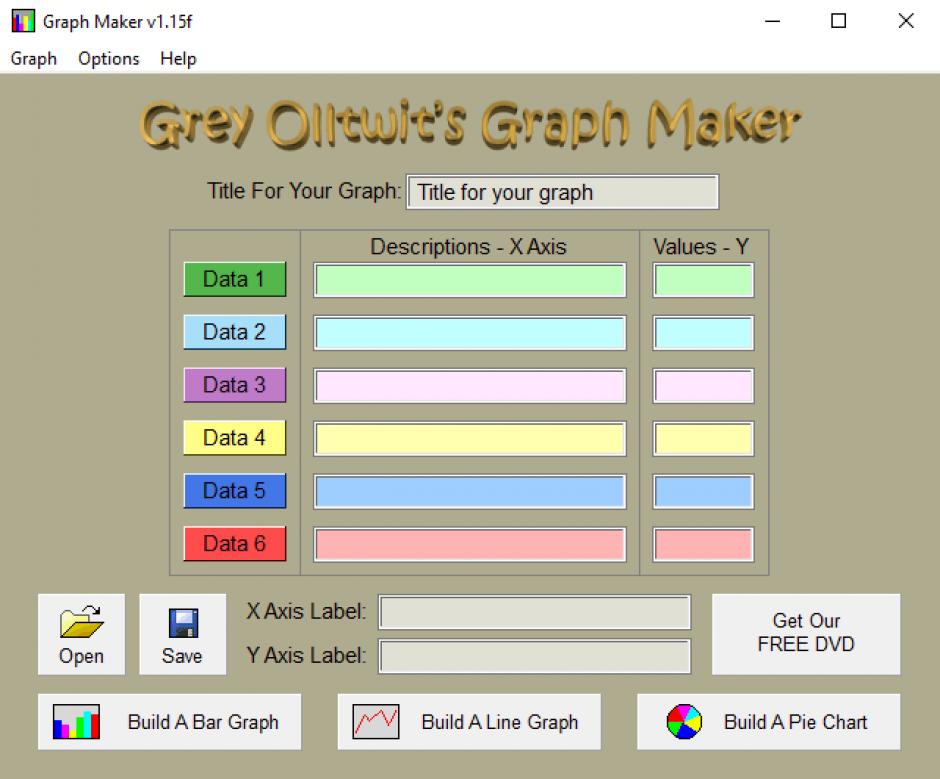The image size is (940, 779).
Task: Click the purple Data 3 color button
Action: click(x=234, y=385)
